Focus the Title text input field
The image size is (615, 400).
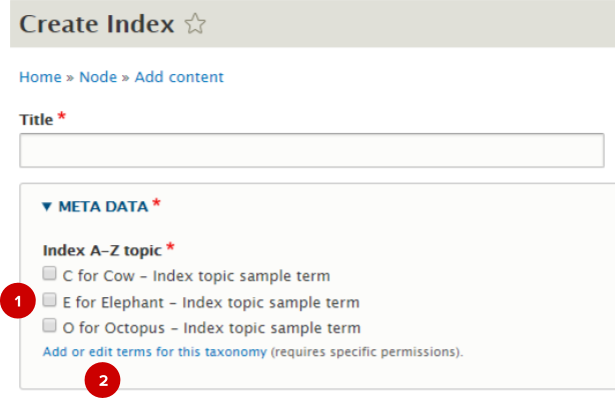coord(311,151)
